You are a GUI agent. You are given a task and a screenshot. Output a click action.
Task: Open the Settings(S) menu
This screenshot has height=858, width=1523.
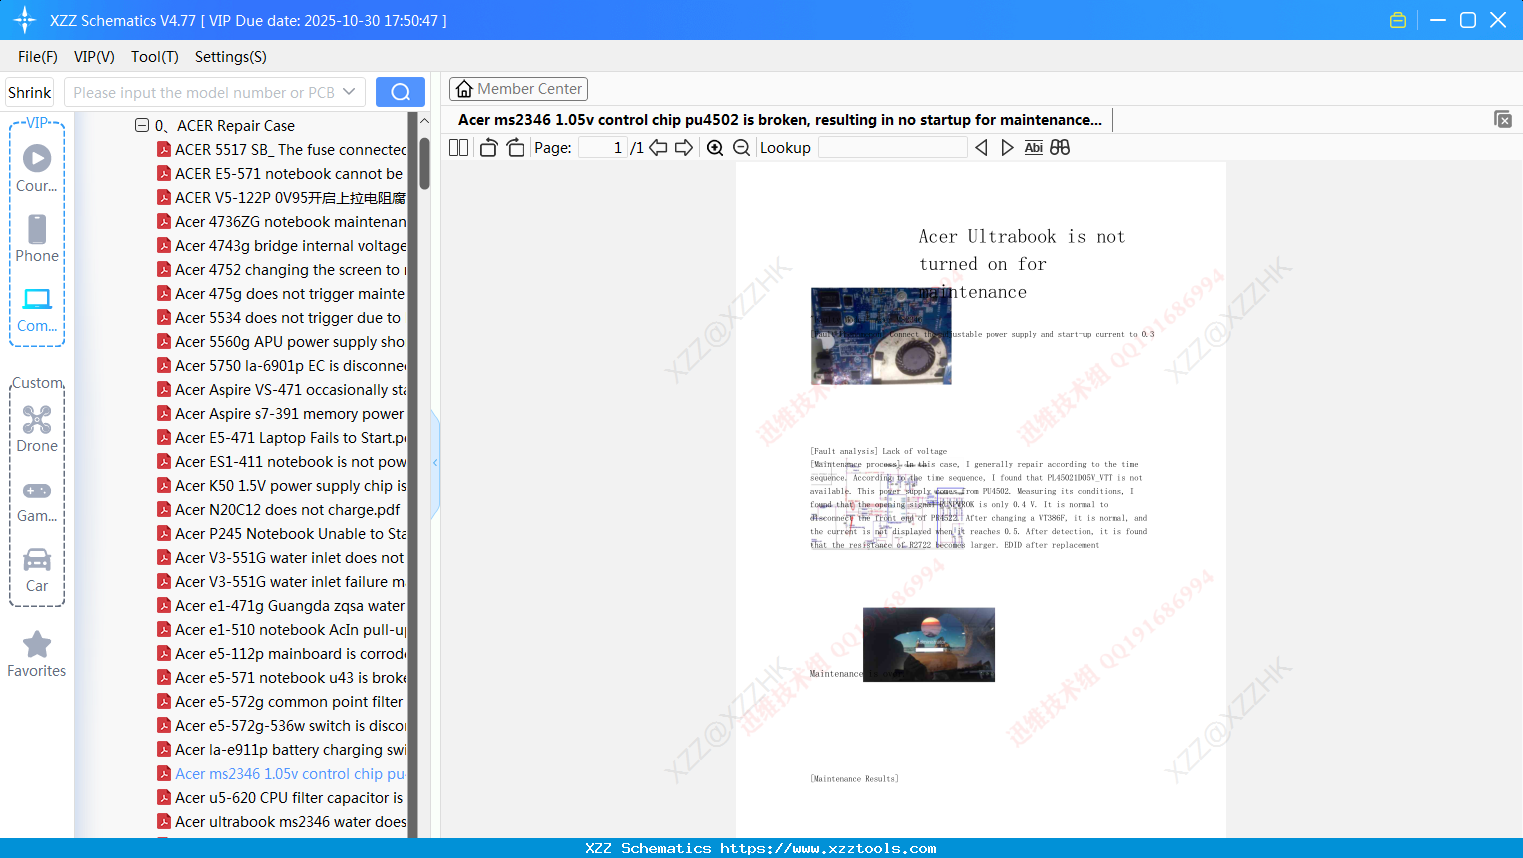231,57
